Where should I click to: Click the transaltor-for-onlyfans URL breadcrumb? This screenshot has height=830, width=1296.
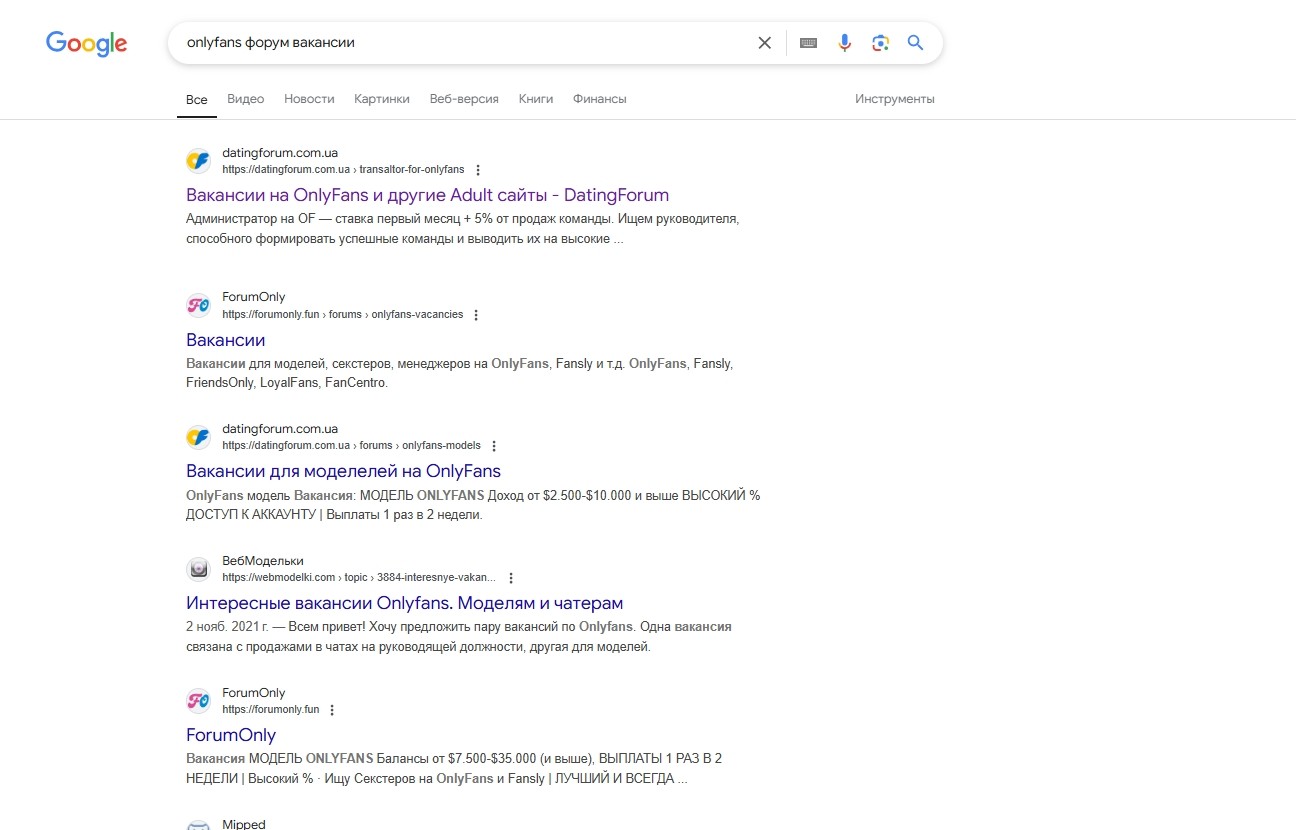coord(343,170)
